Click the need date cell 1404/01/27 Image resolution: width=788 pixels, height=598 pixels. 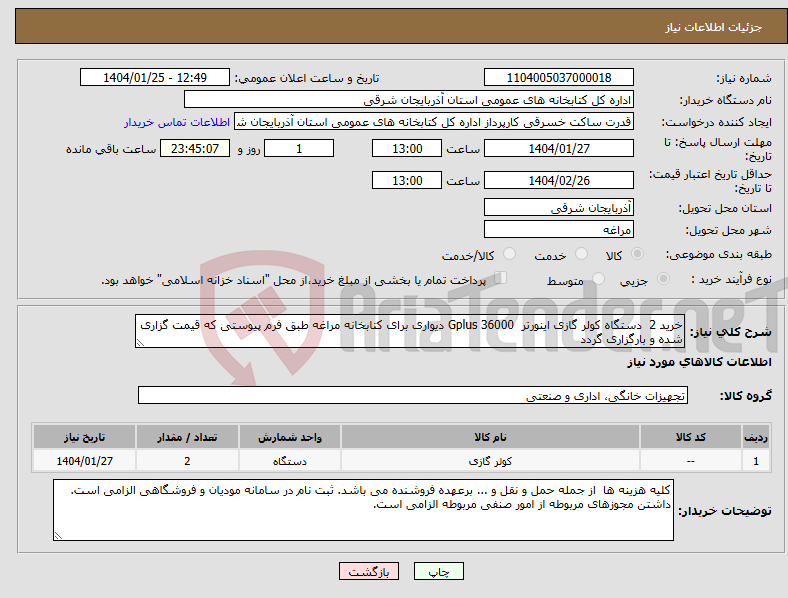tap(84, 460)
